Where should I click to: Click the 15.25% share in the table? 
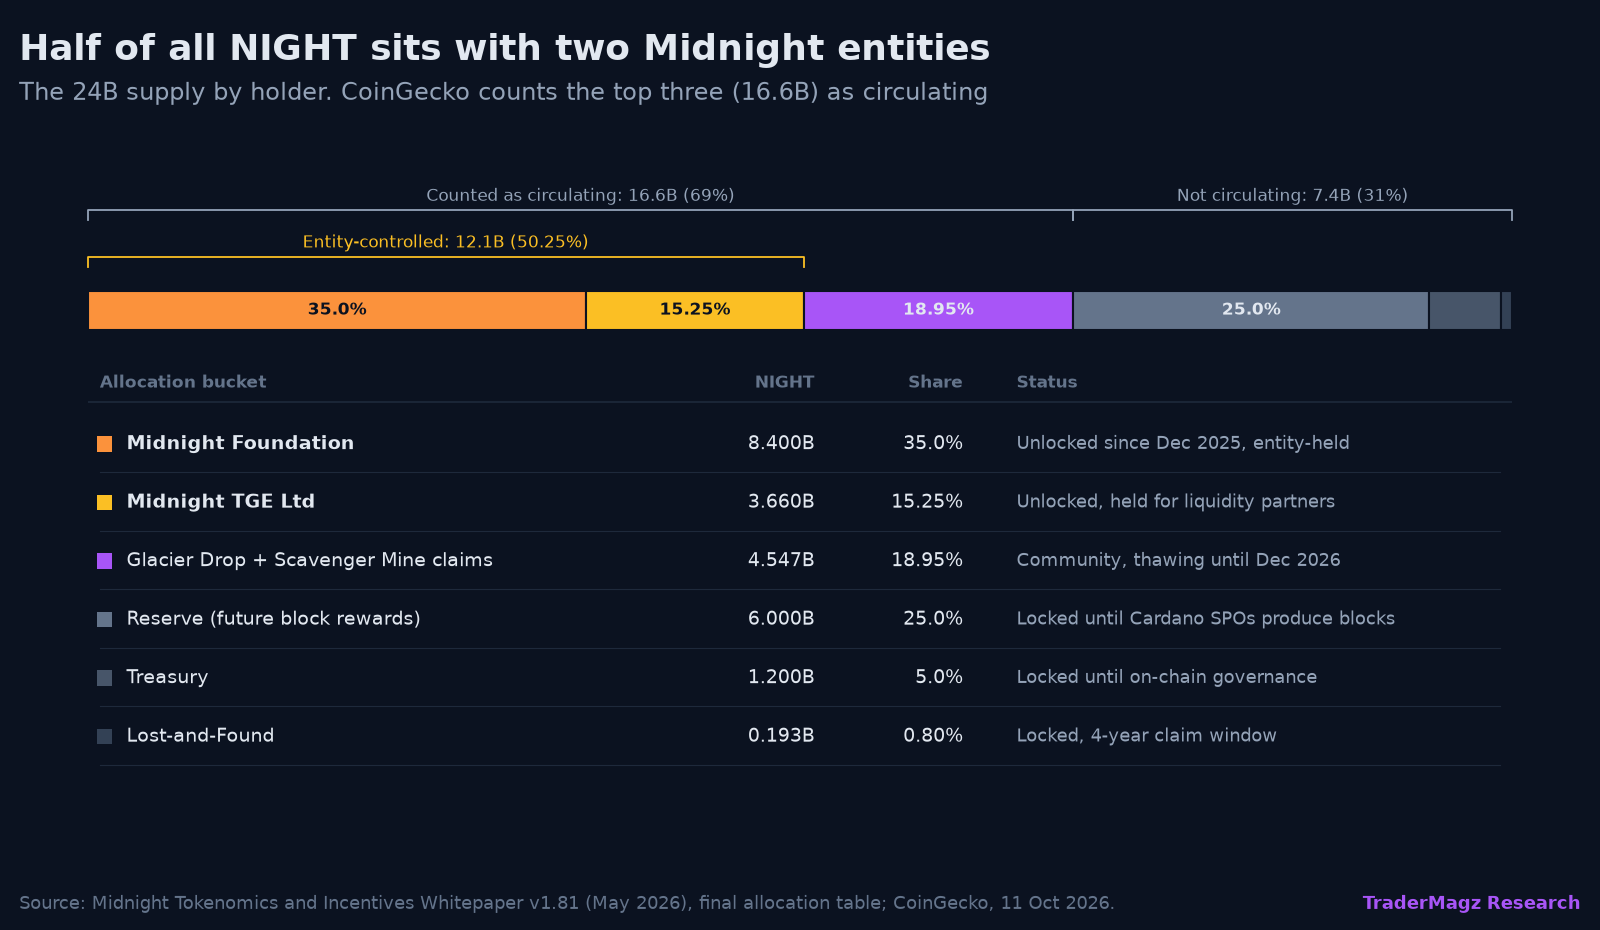927,501
